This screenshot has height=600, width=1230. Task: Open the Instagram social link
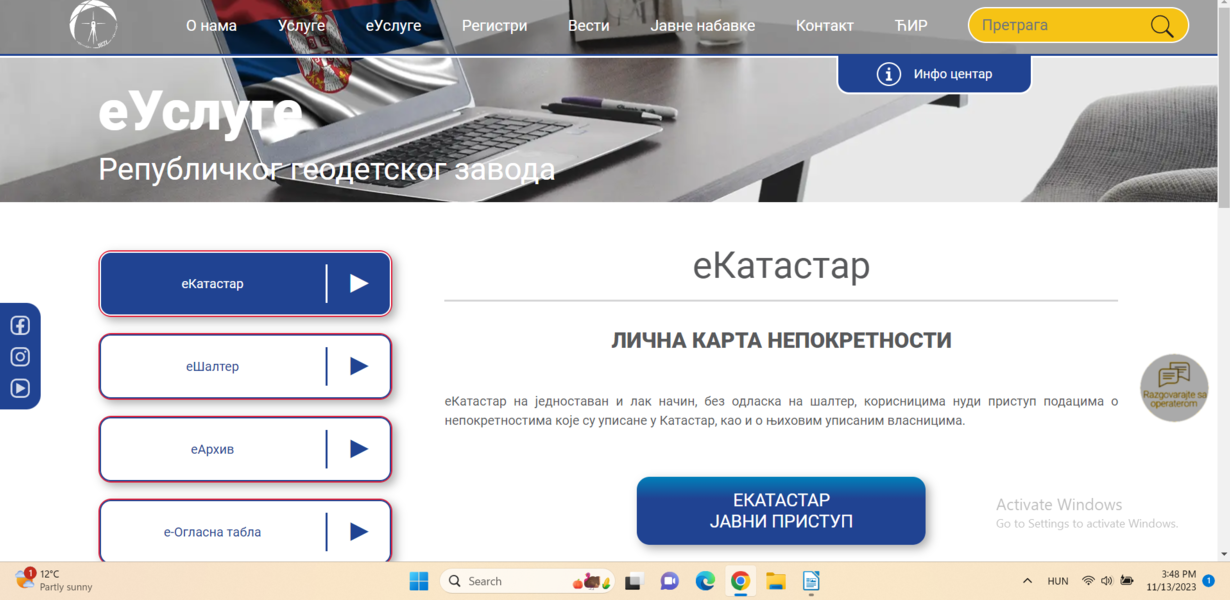click(x=20, y=357)
